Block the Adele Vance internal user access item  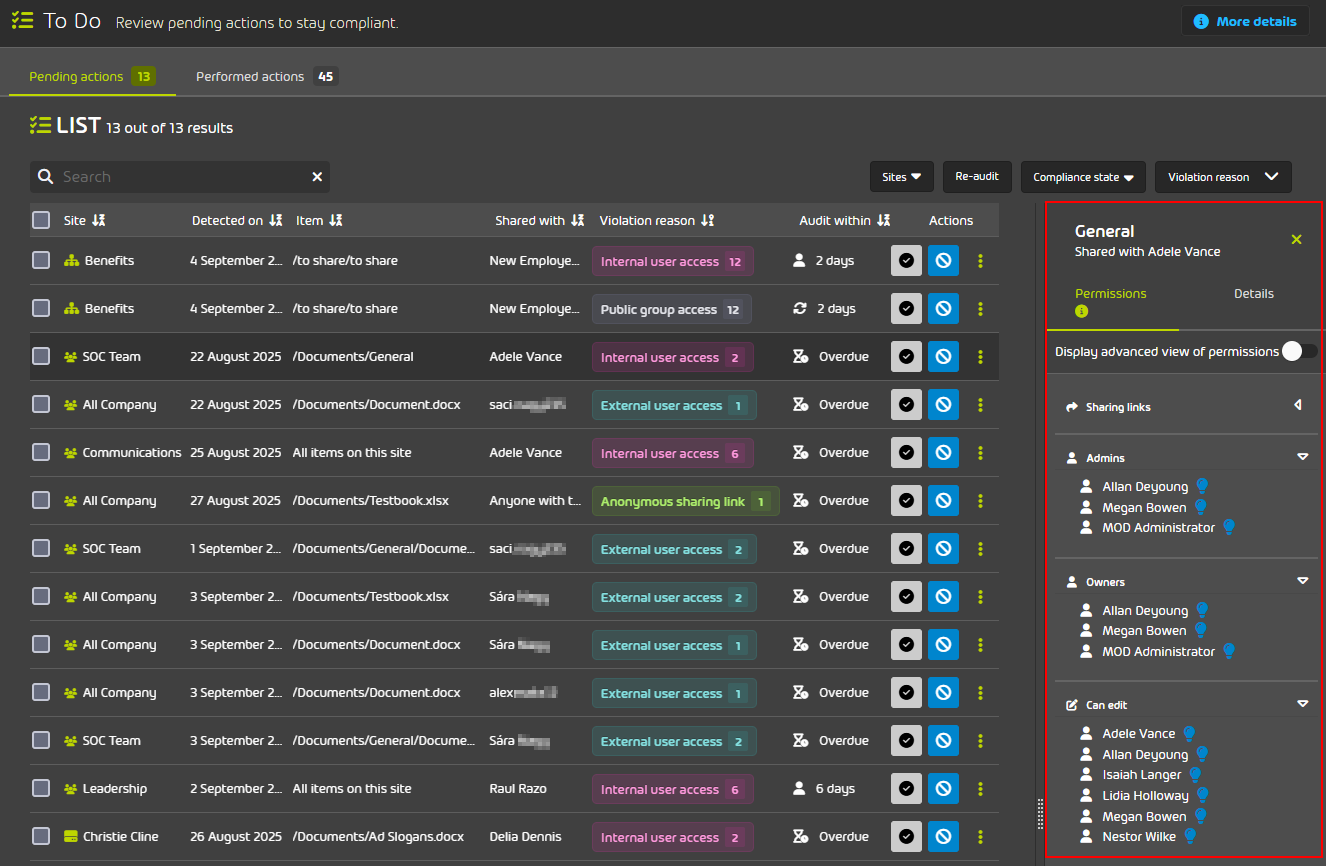point(943,356)
